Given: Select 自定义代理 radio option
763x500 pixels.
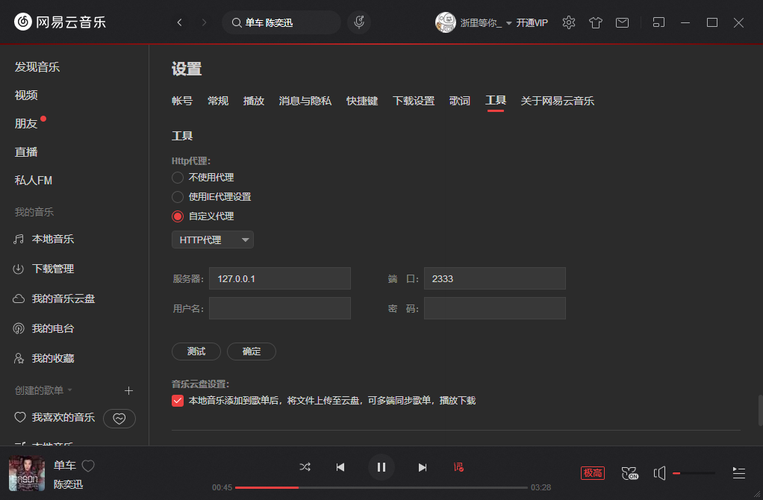Looking at the screenshot, I should [178, 216].
